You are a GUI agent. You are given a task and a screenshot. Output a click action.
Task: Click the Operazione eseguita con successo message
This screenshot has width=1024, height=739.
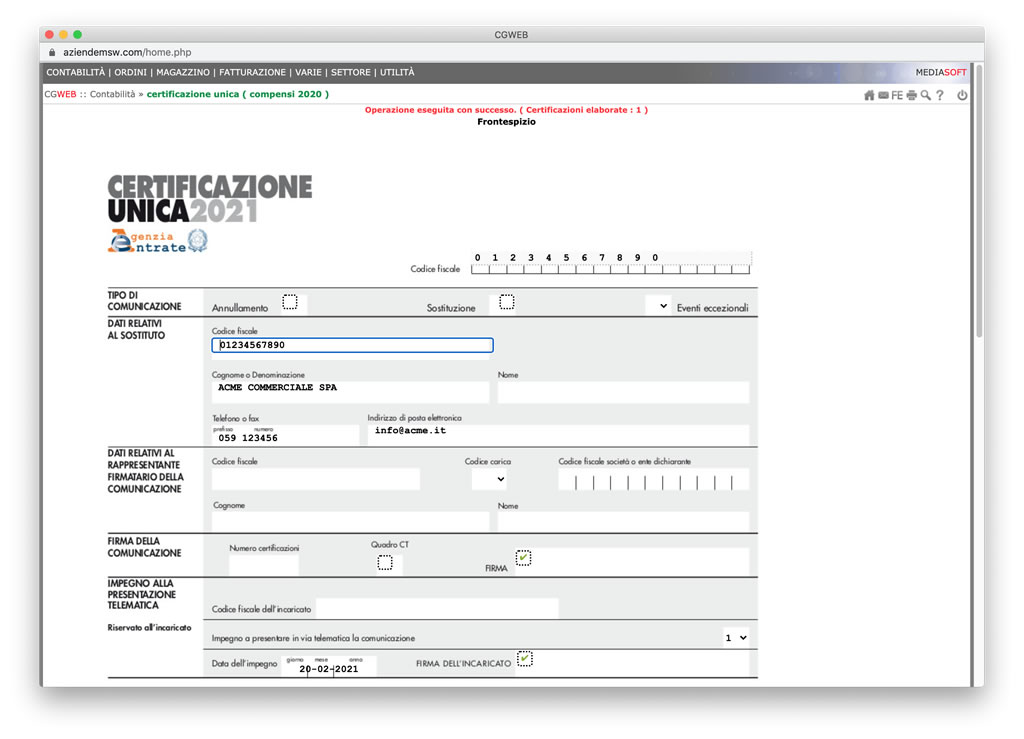(506, 110)
